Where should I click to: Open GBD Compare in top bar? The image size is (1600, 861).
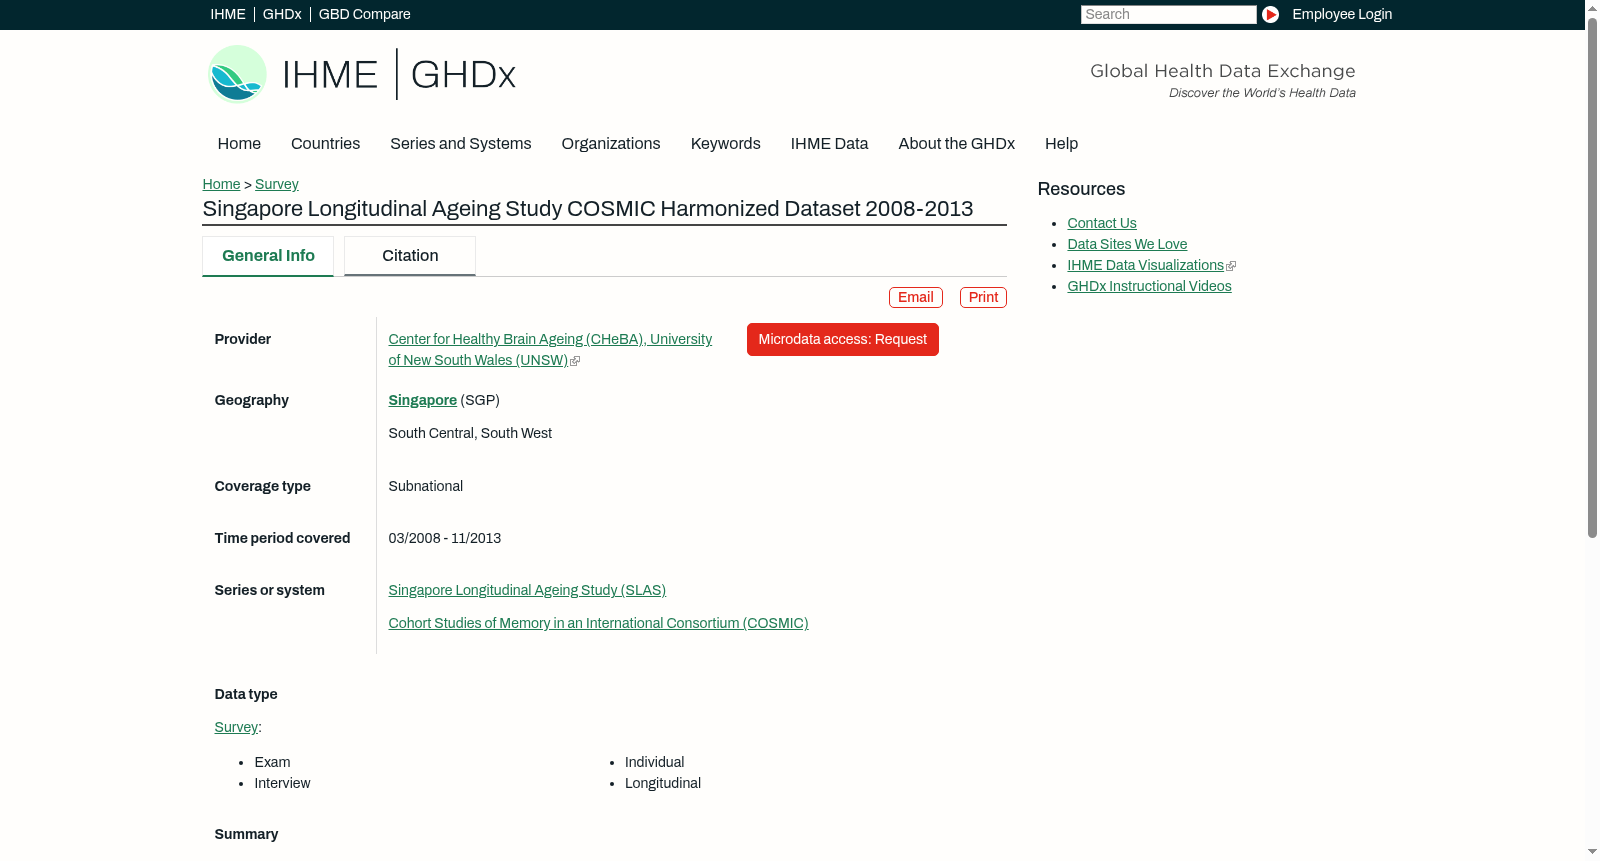[364, 14]
